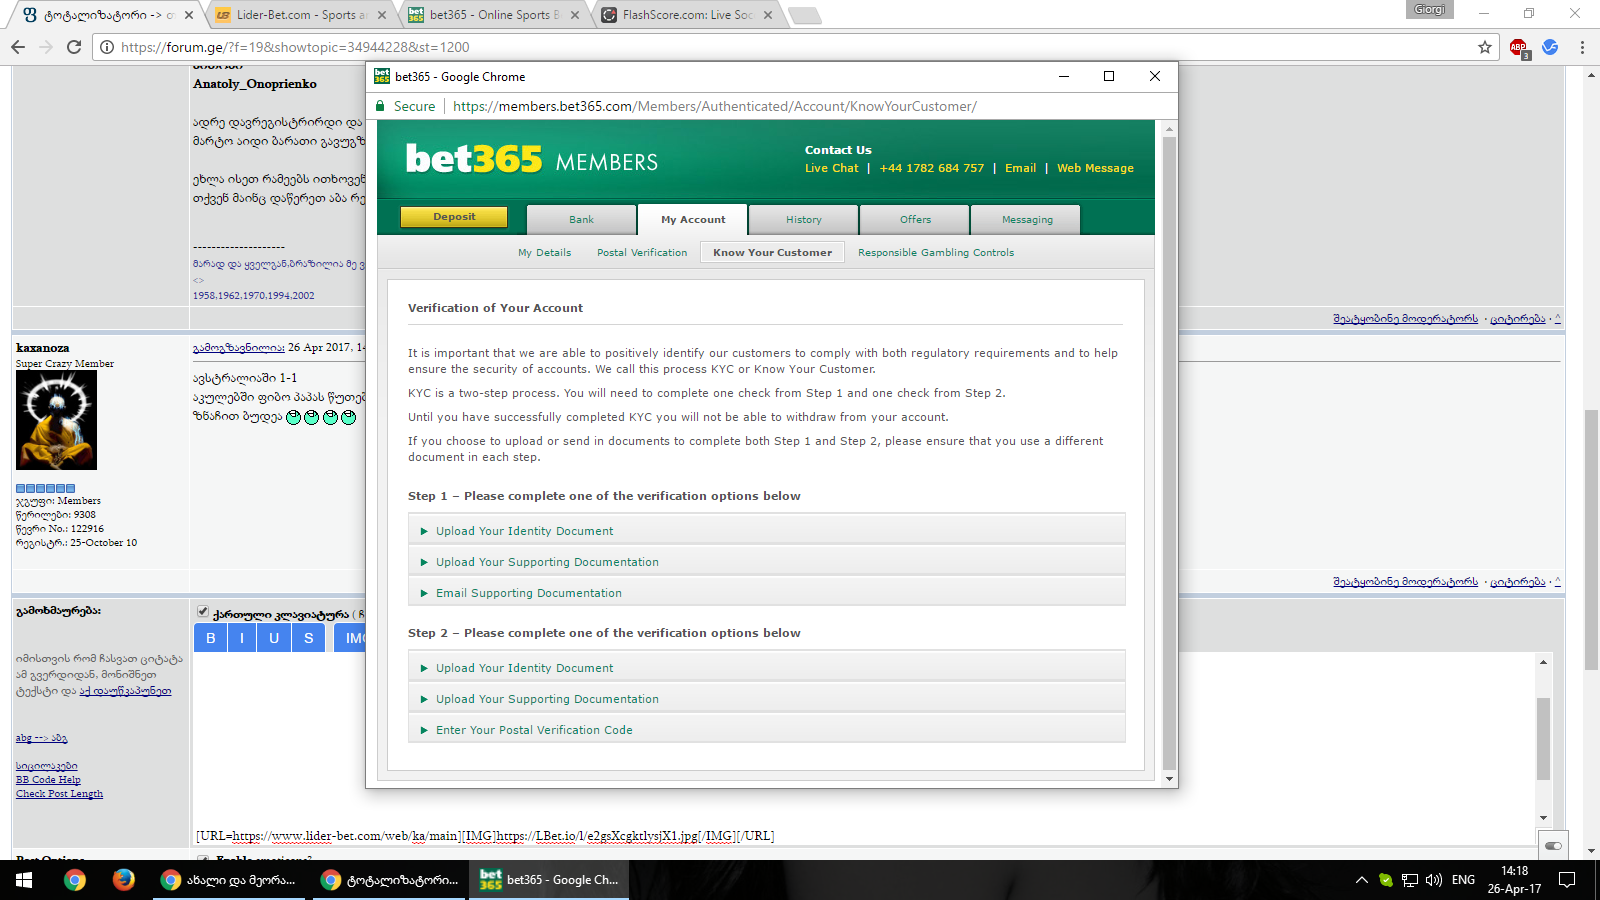Apply strikethrough with the S button in the forum editor

pos(309,638)
